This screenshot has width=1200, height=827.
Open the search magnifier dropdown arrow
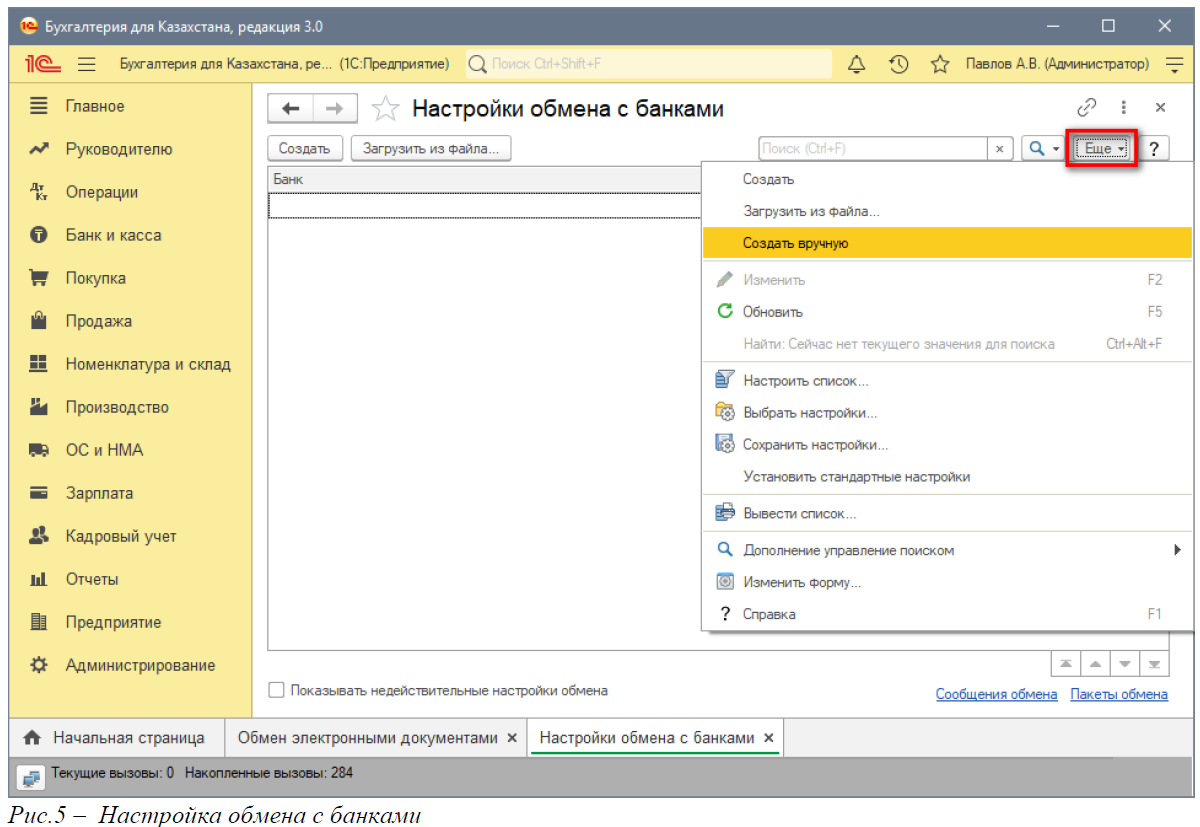point(1054,149)
